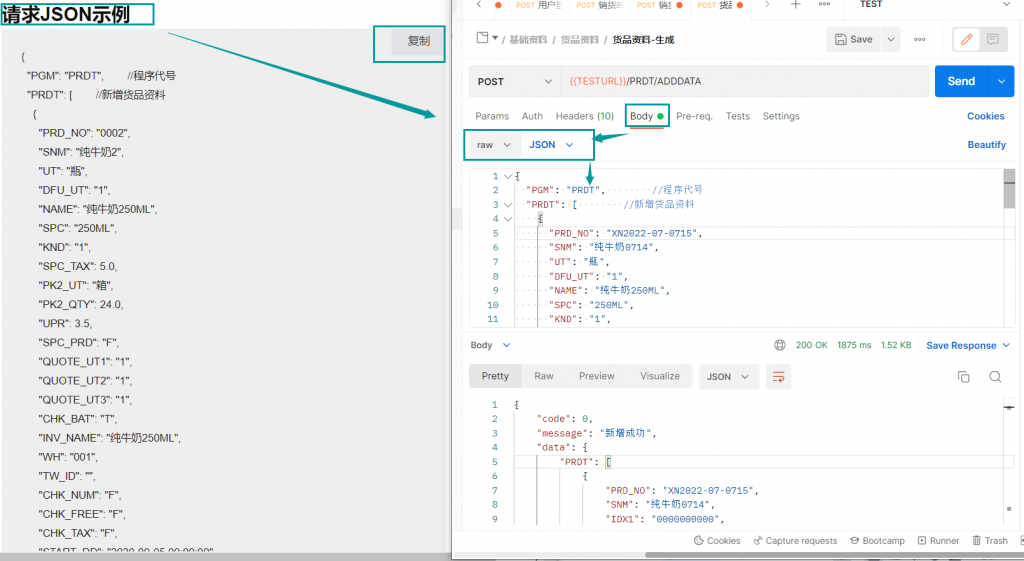Image resolution: width=1024 pixels, height=561 pixels.
Task: Click the wrap lines icon in response
Action: click(779, 377)
